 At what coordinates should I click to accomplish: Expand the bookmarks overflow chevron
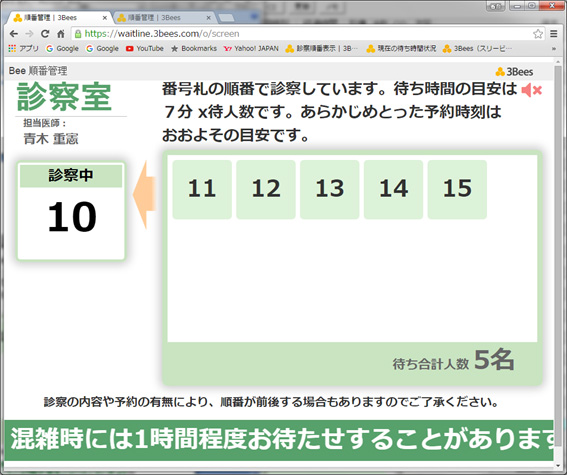point(554,48)
